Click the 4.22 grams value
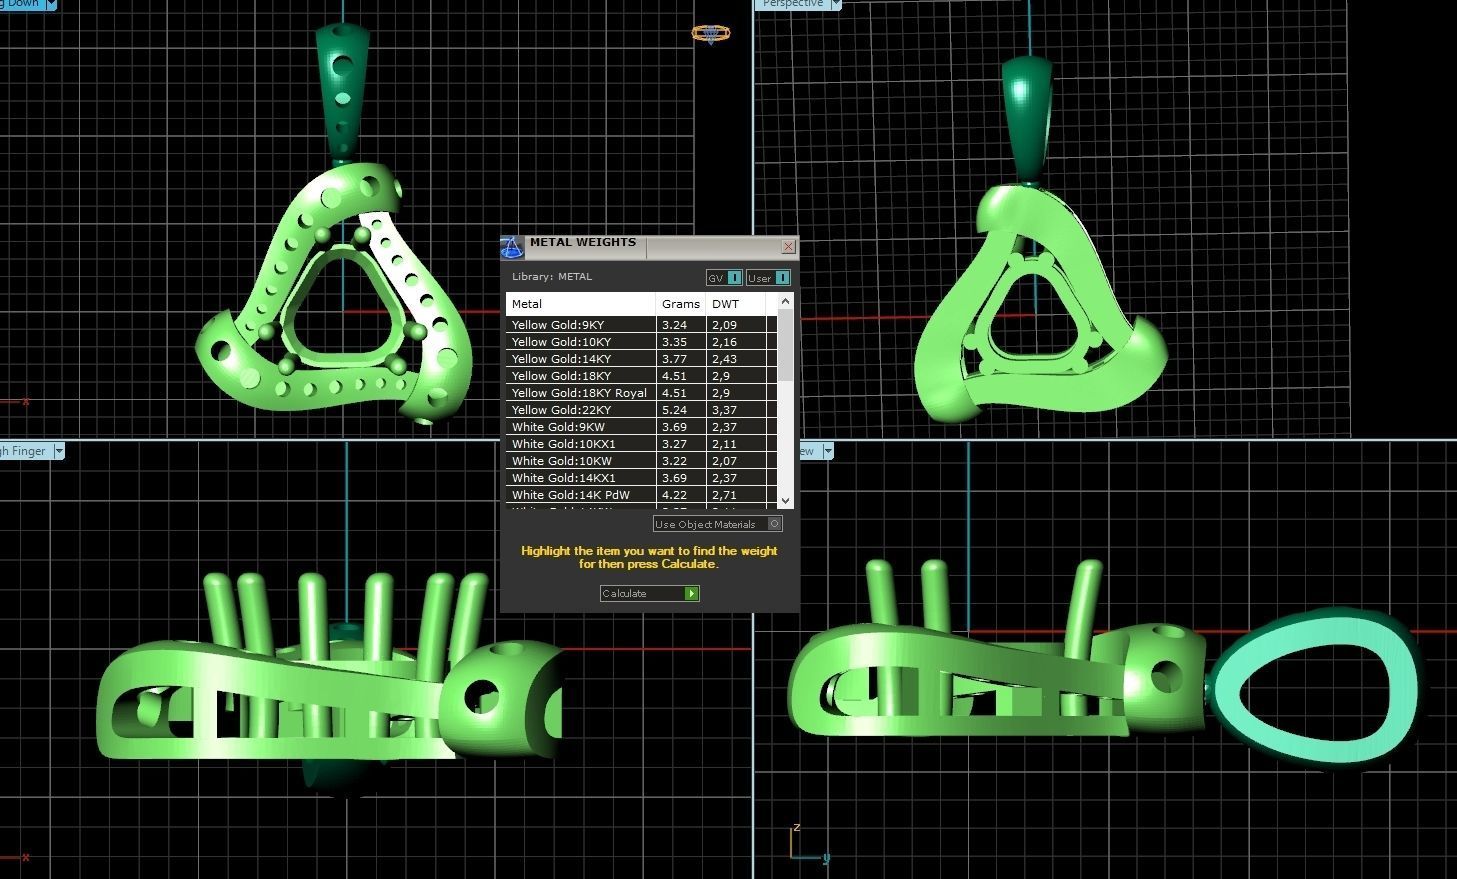This screenshot has height=879, width=1457. 674,495
